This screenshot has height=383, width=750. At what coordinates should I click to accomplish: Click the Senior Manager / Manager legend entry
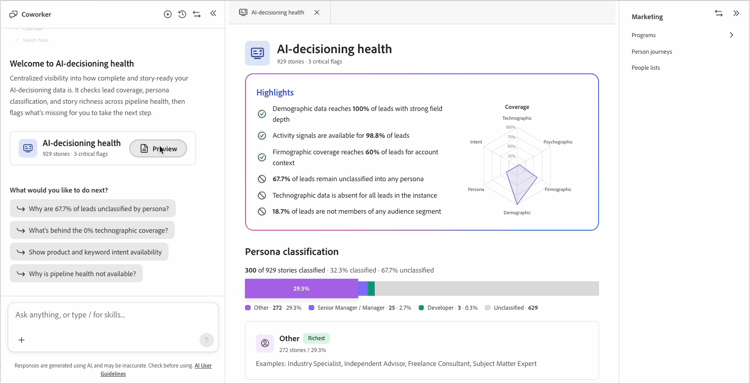tap(360, 308)
